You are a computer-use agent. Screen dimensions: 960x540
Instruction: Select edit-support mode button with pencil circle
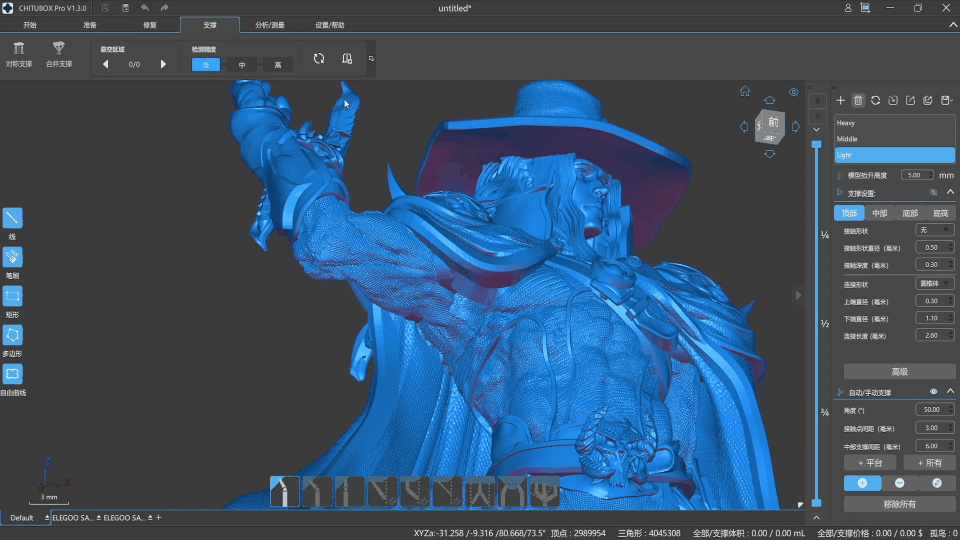pos(937,483)
